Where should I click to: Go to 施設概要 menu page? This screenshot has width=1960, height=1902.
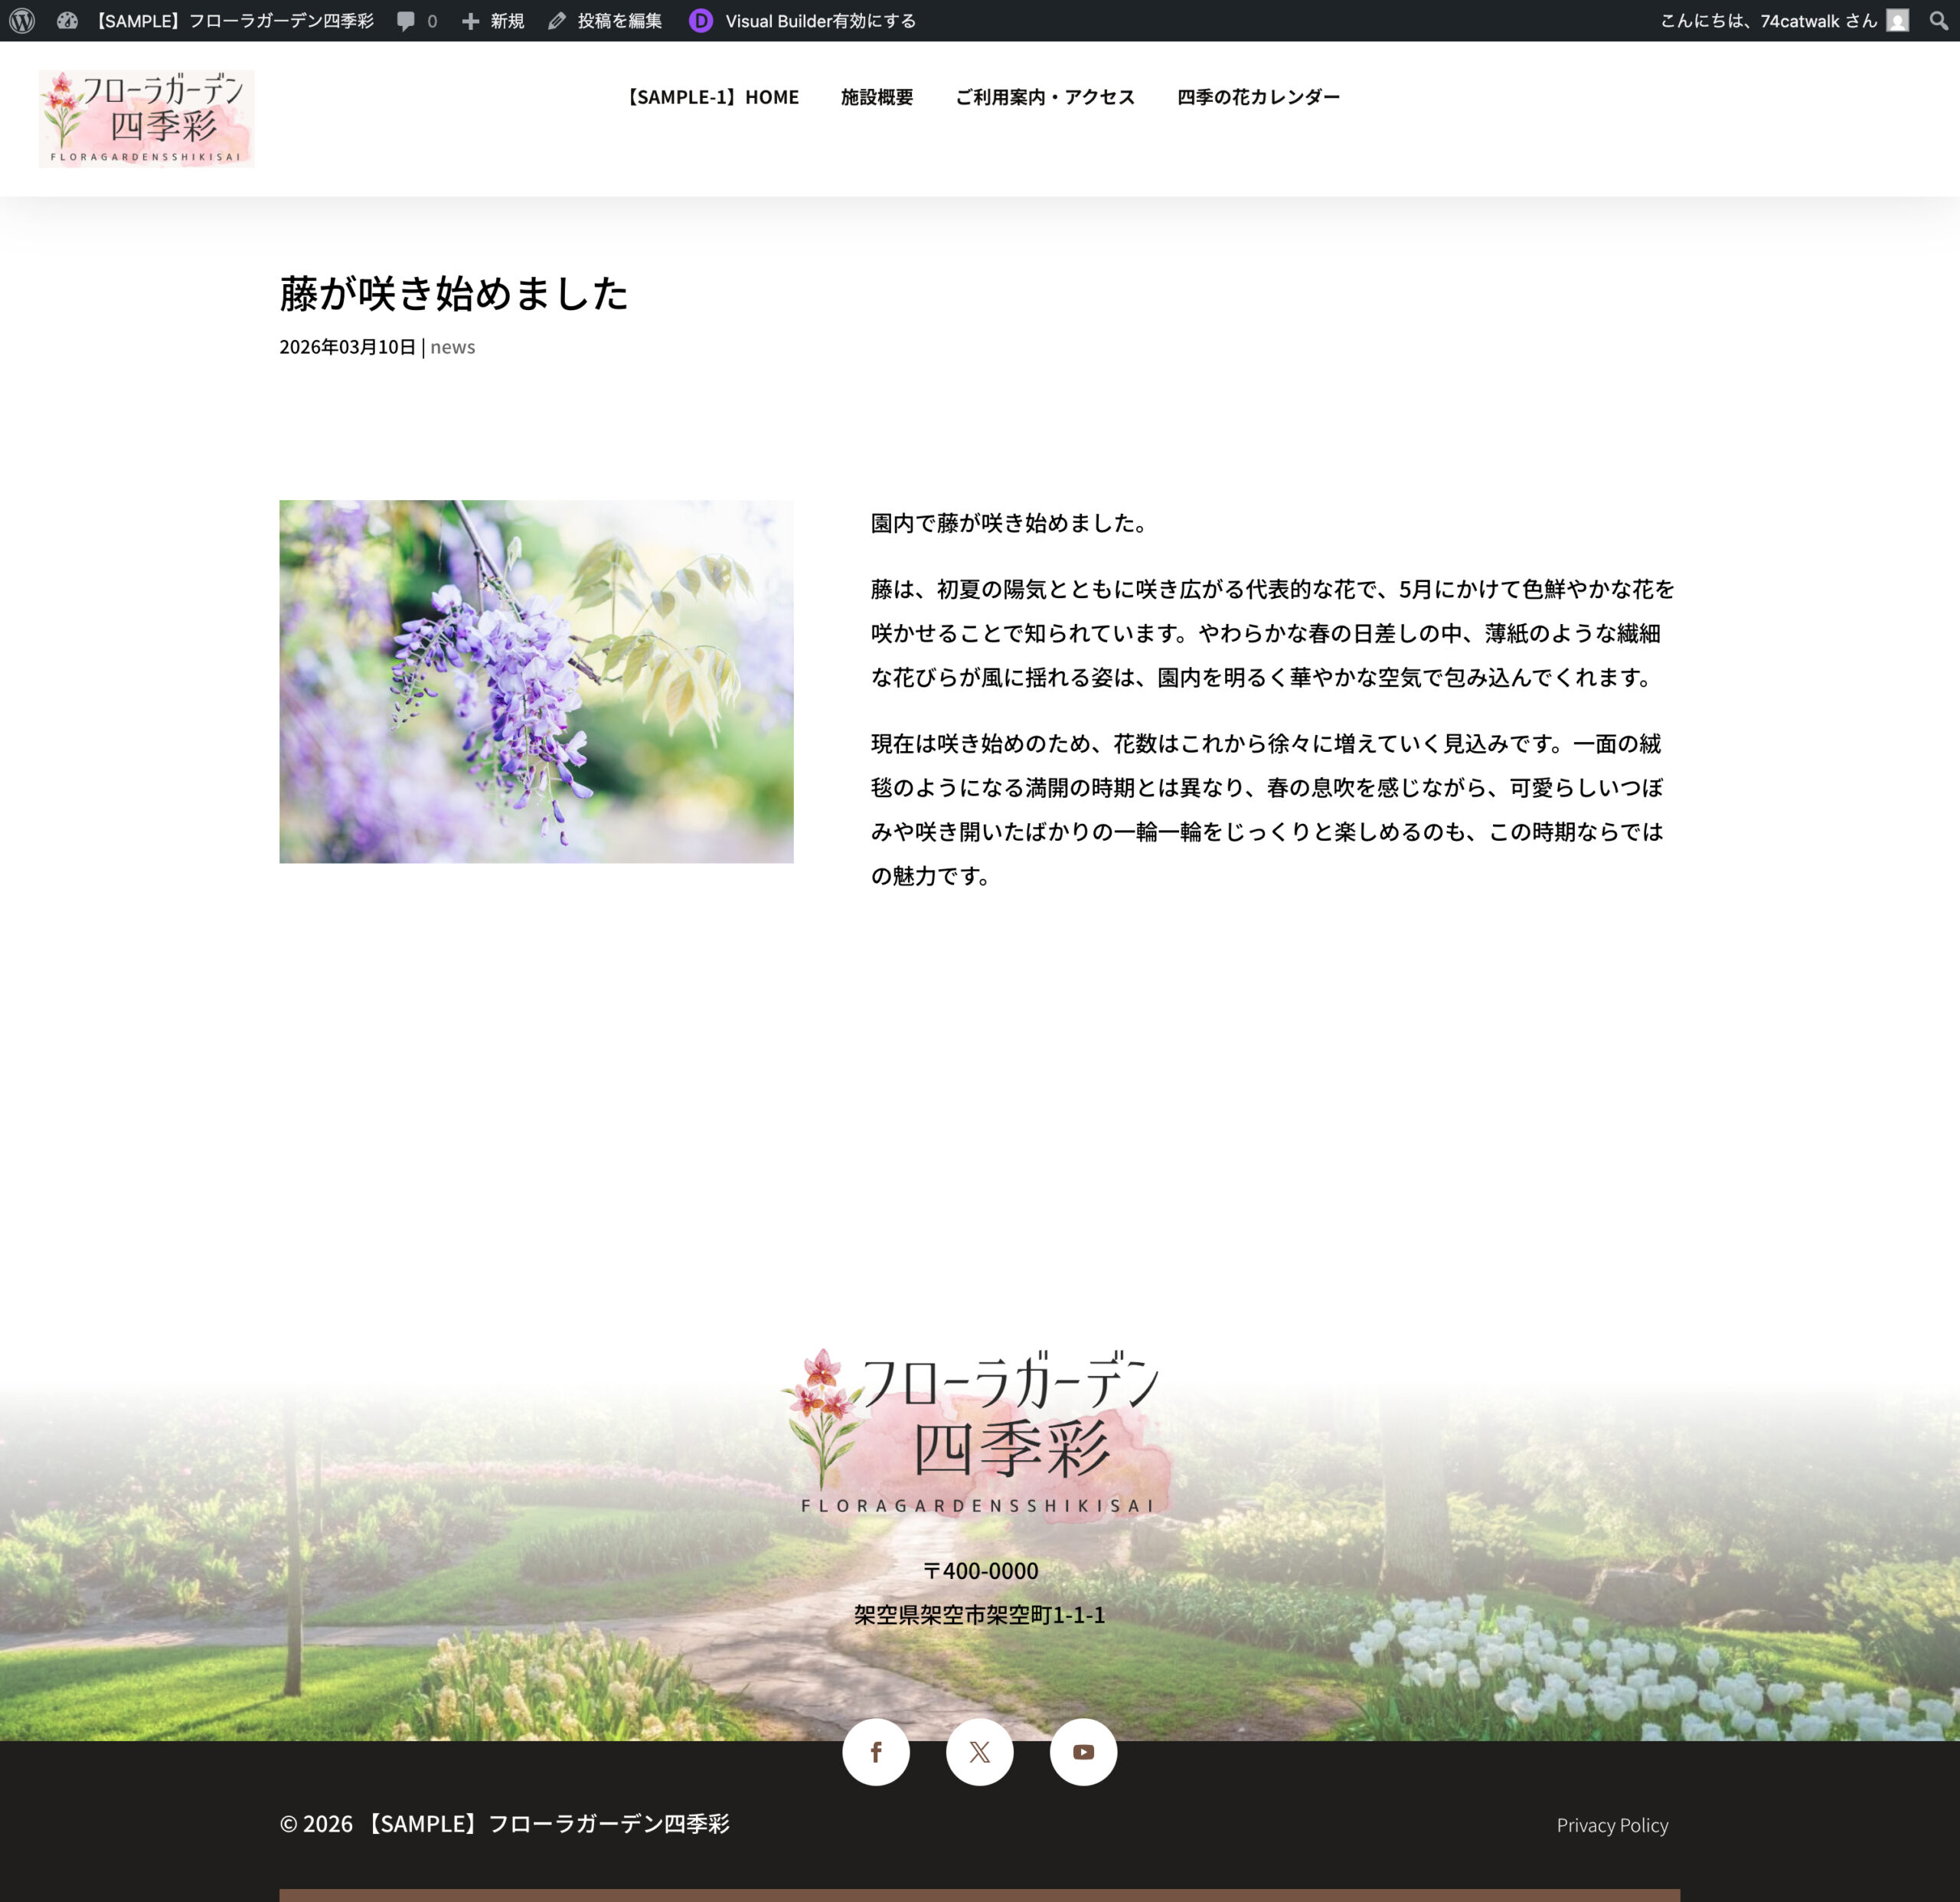(877, 97)
